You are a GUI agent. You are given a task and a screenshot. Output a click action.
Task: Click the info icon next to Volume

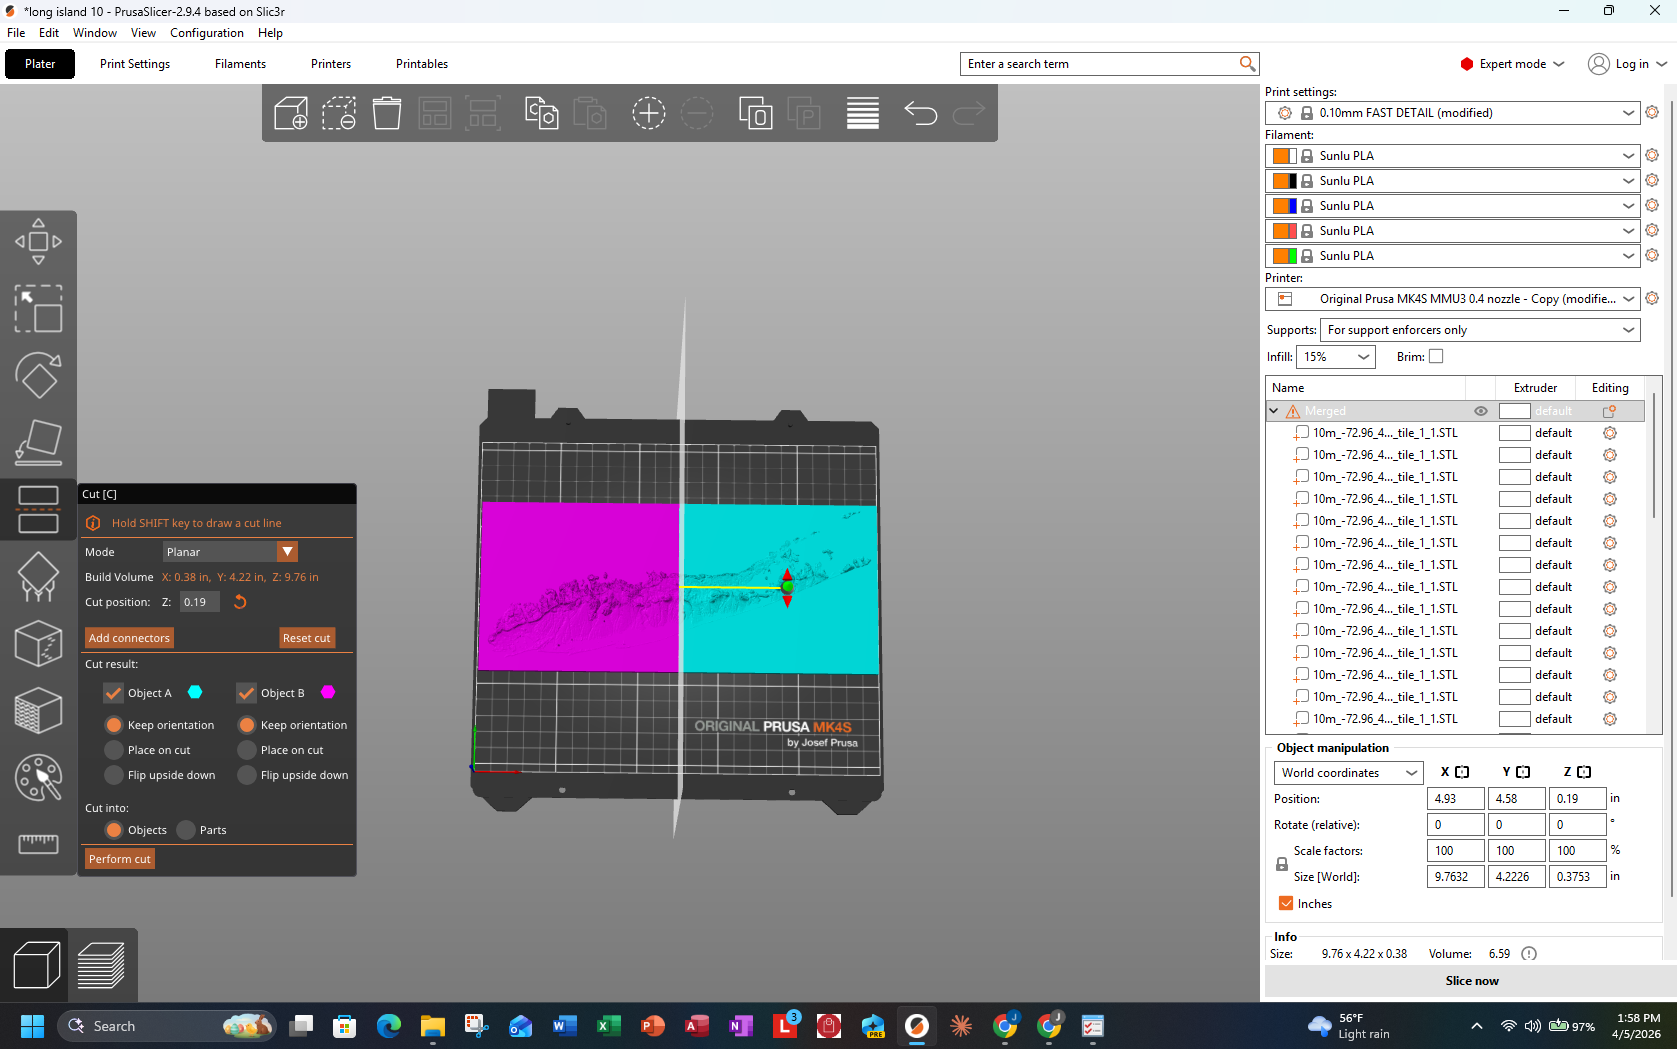(1529, 954)
